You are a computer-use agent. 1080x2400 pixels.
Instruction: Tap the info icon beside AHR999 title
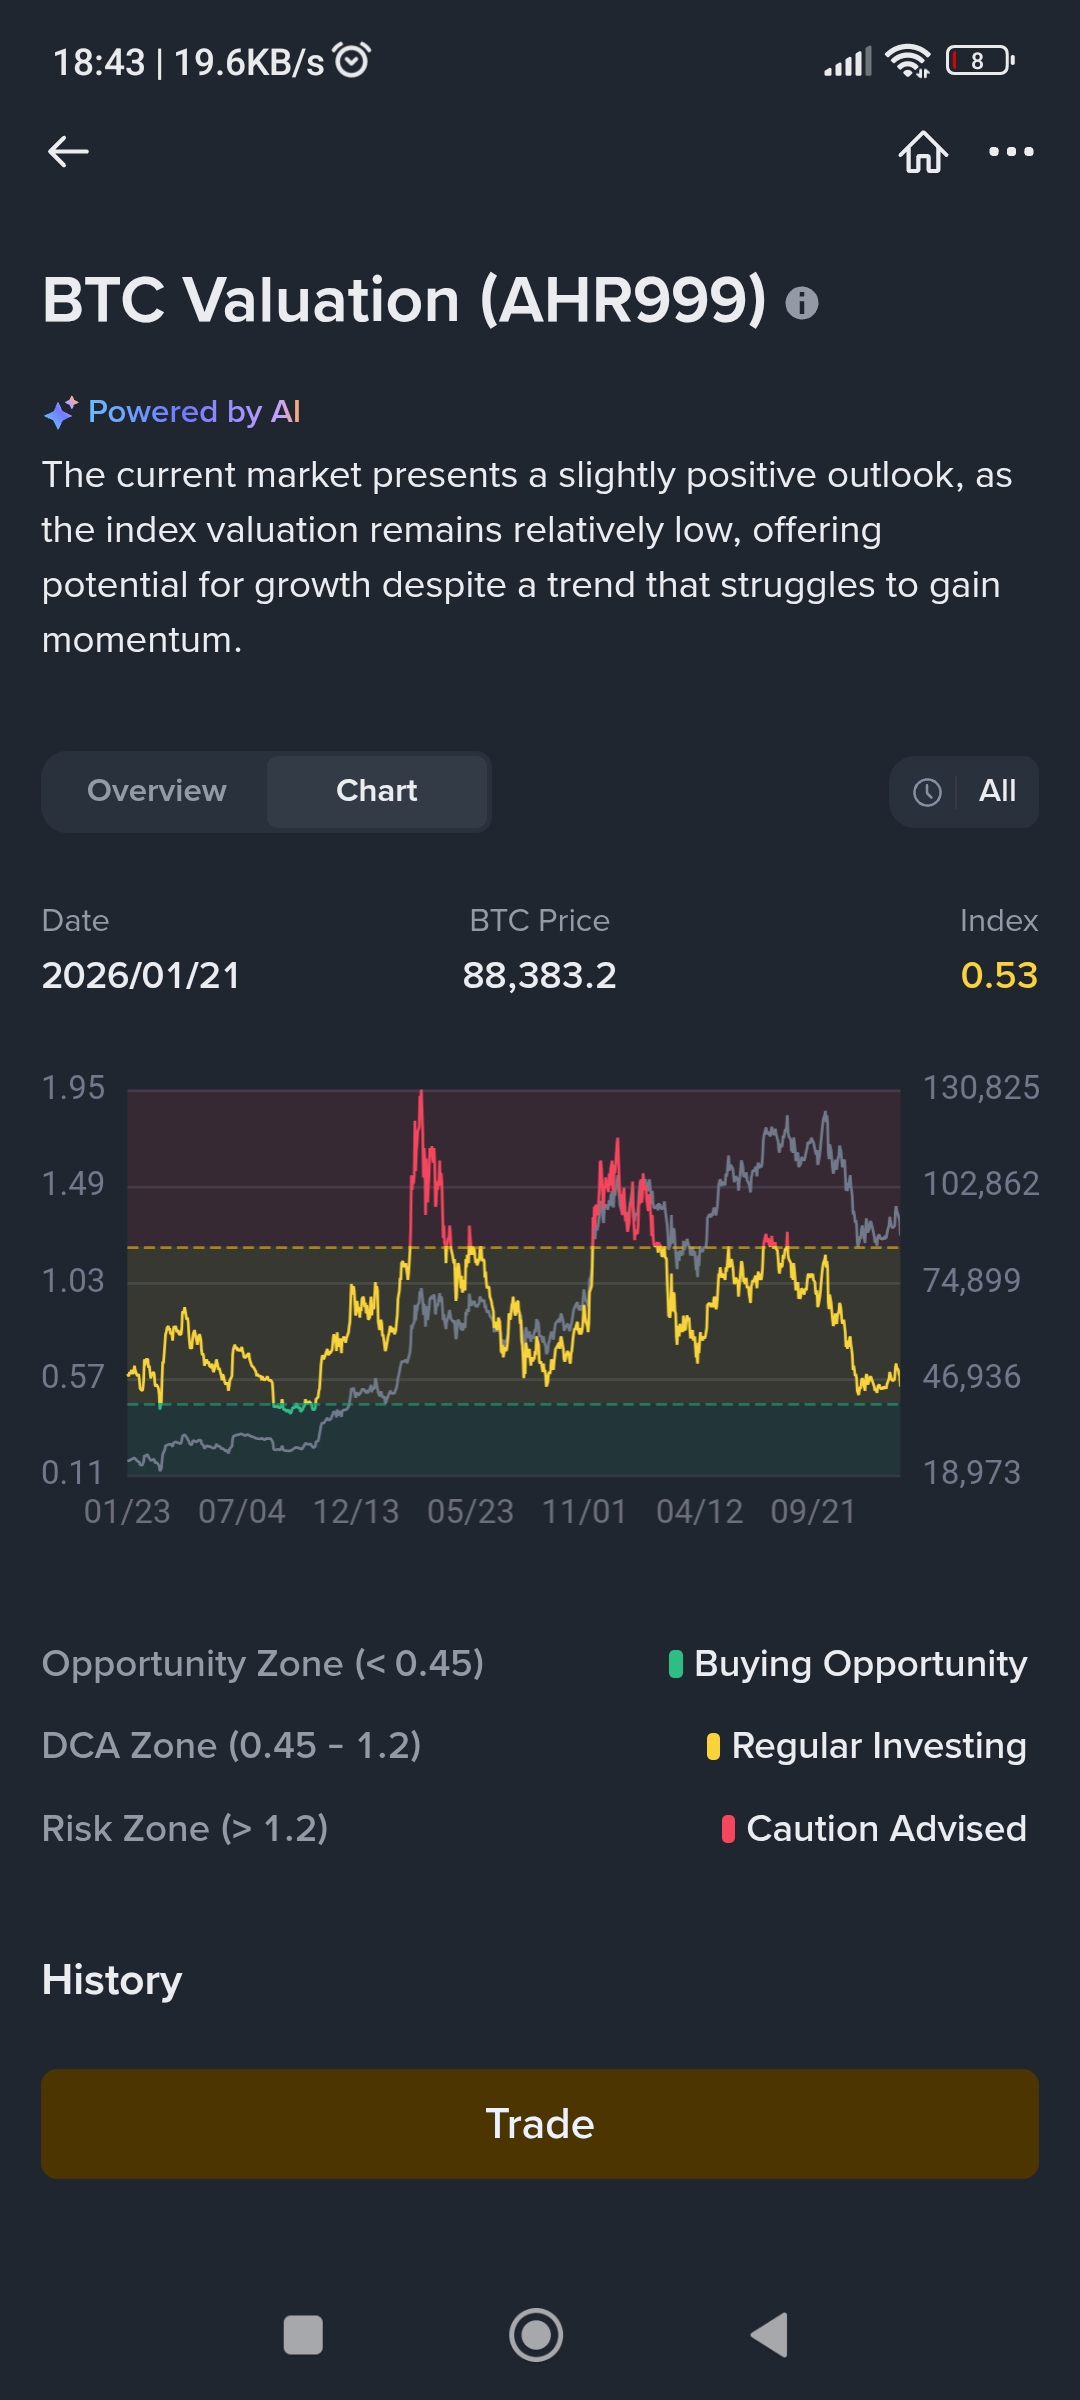coord(802,303)
